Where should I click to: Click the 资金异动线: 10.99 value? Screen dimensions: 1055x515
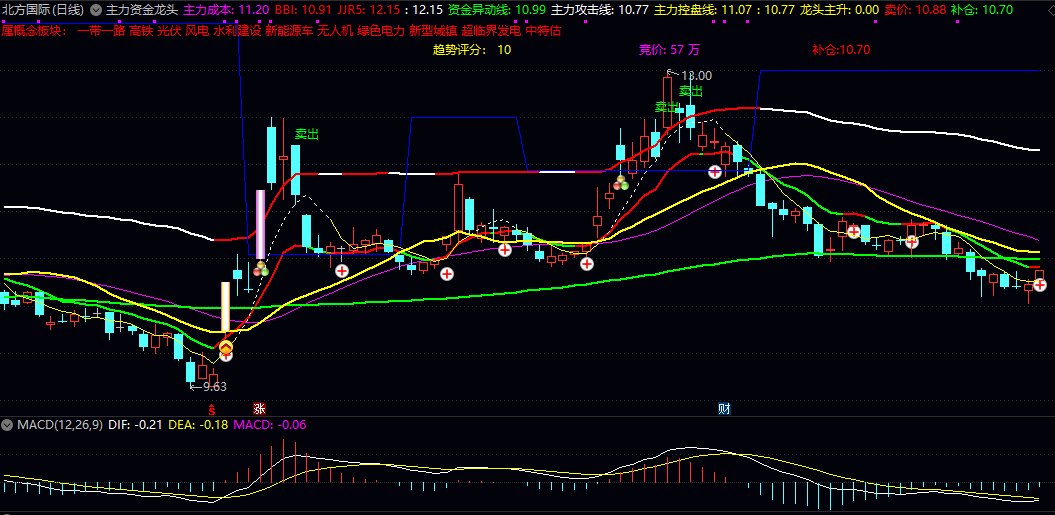tap(497, 10)
